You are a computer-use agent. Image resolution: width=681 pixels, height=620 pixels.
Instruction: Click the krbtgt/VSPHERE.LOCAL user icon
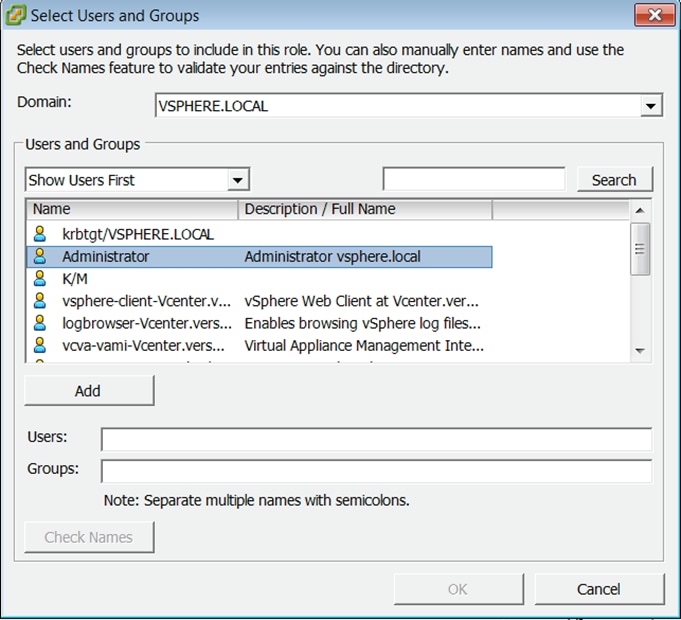(x=40, y=234)
